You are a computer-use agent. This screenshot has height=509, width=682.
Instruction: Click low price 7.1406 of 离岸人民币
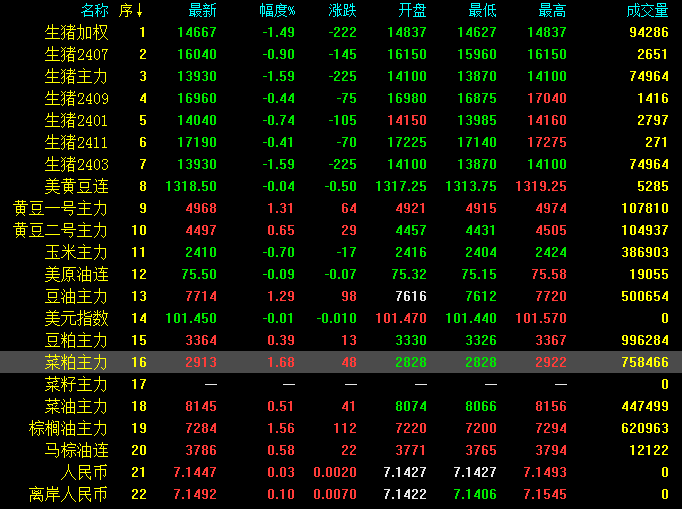coord(475,494)
